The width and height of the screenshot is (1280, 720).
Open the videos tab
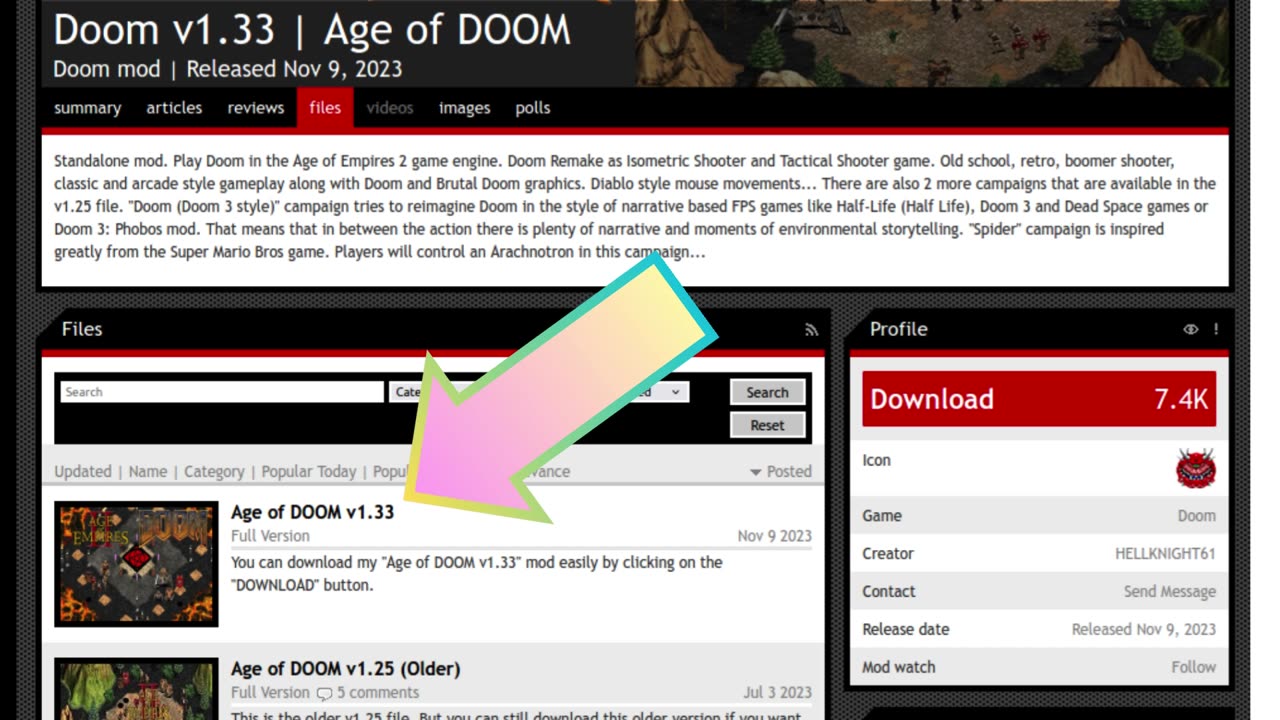(389, 108)
